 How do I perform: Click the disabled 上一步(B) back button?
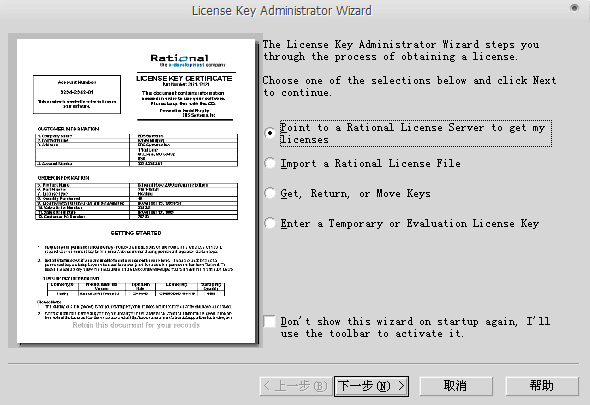pyautogui.click(x=296, y=386)
